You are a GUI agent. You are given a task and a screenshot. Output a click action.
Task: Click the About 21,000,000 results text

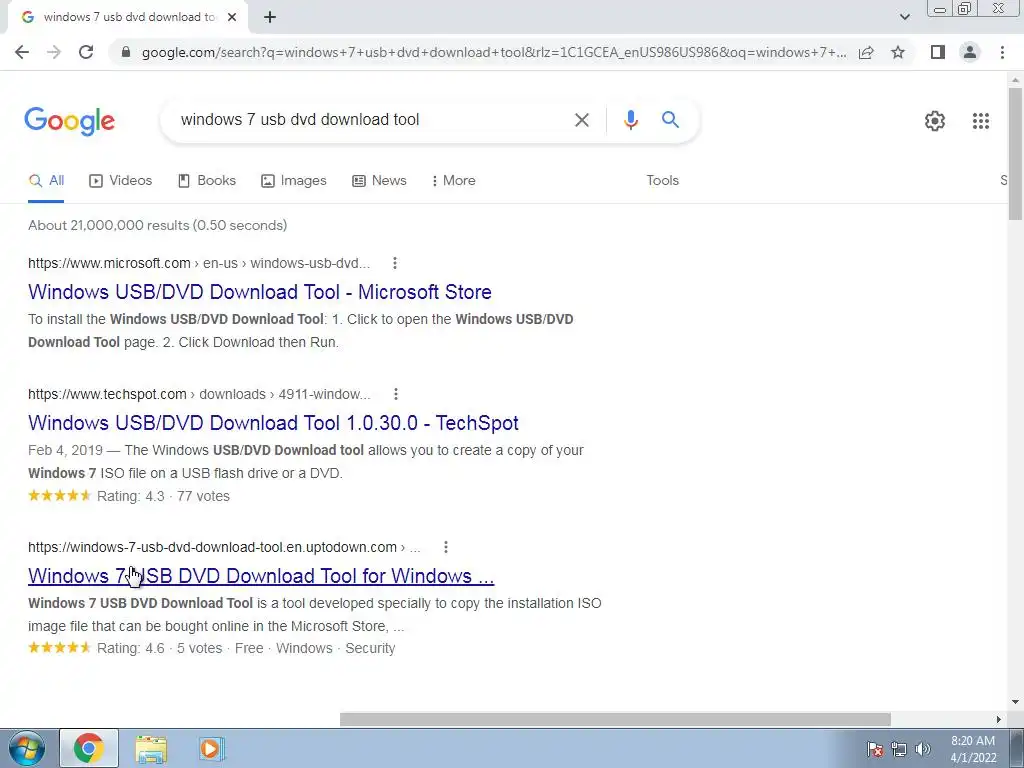(157, 225)
